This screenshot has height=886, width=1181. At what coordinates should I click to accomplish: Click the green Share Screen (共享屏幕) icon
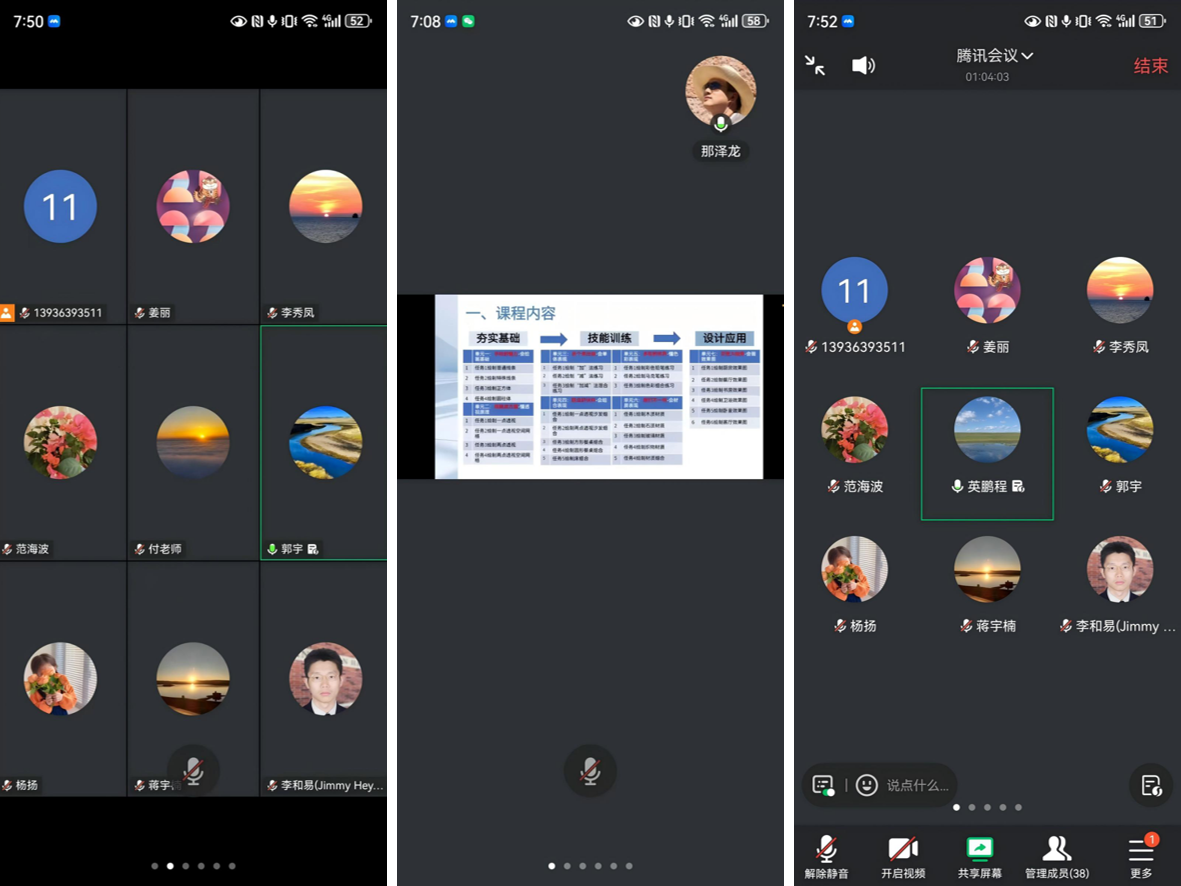click(979, 857)
